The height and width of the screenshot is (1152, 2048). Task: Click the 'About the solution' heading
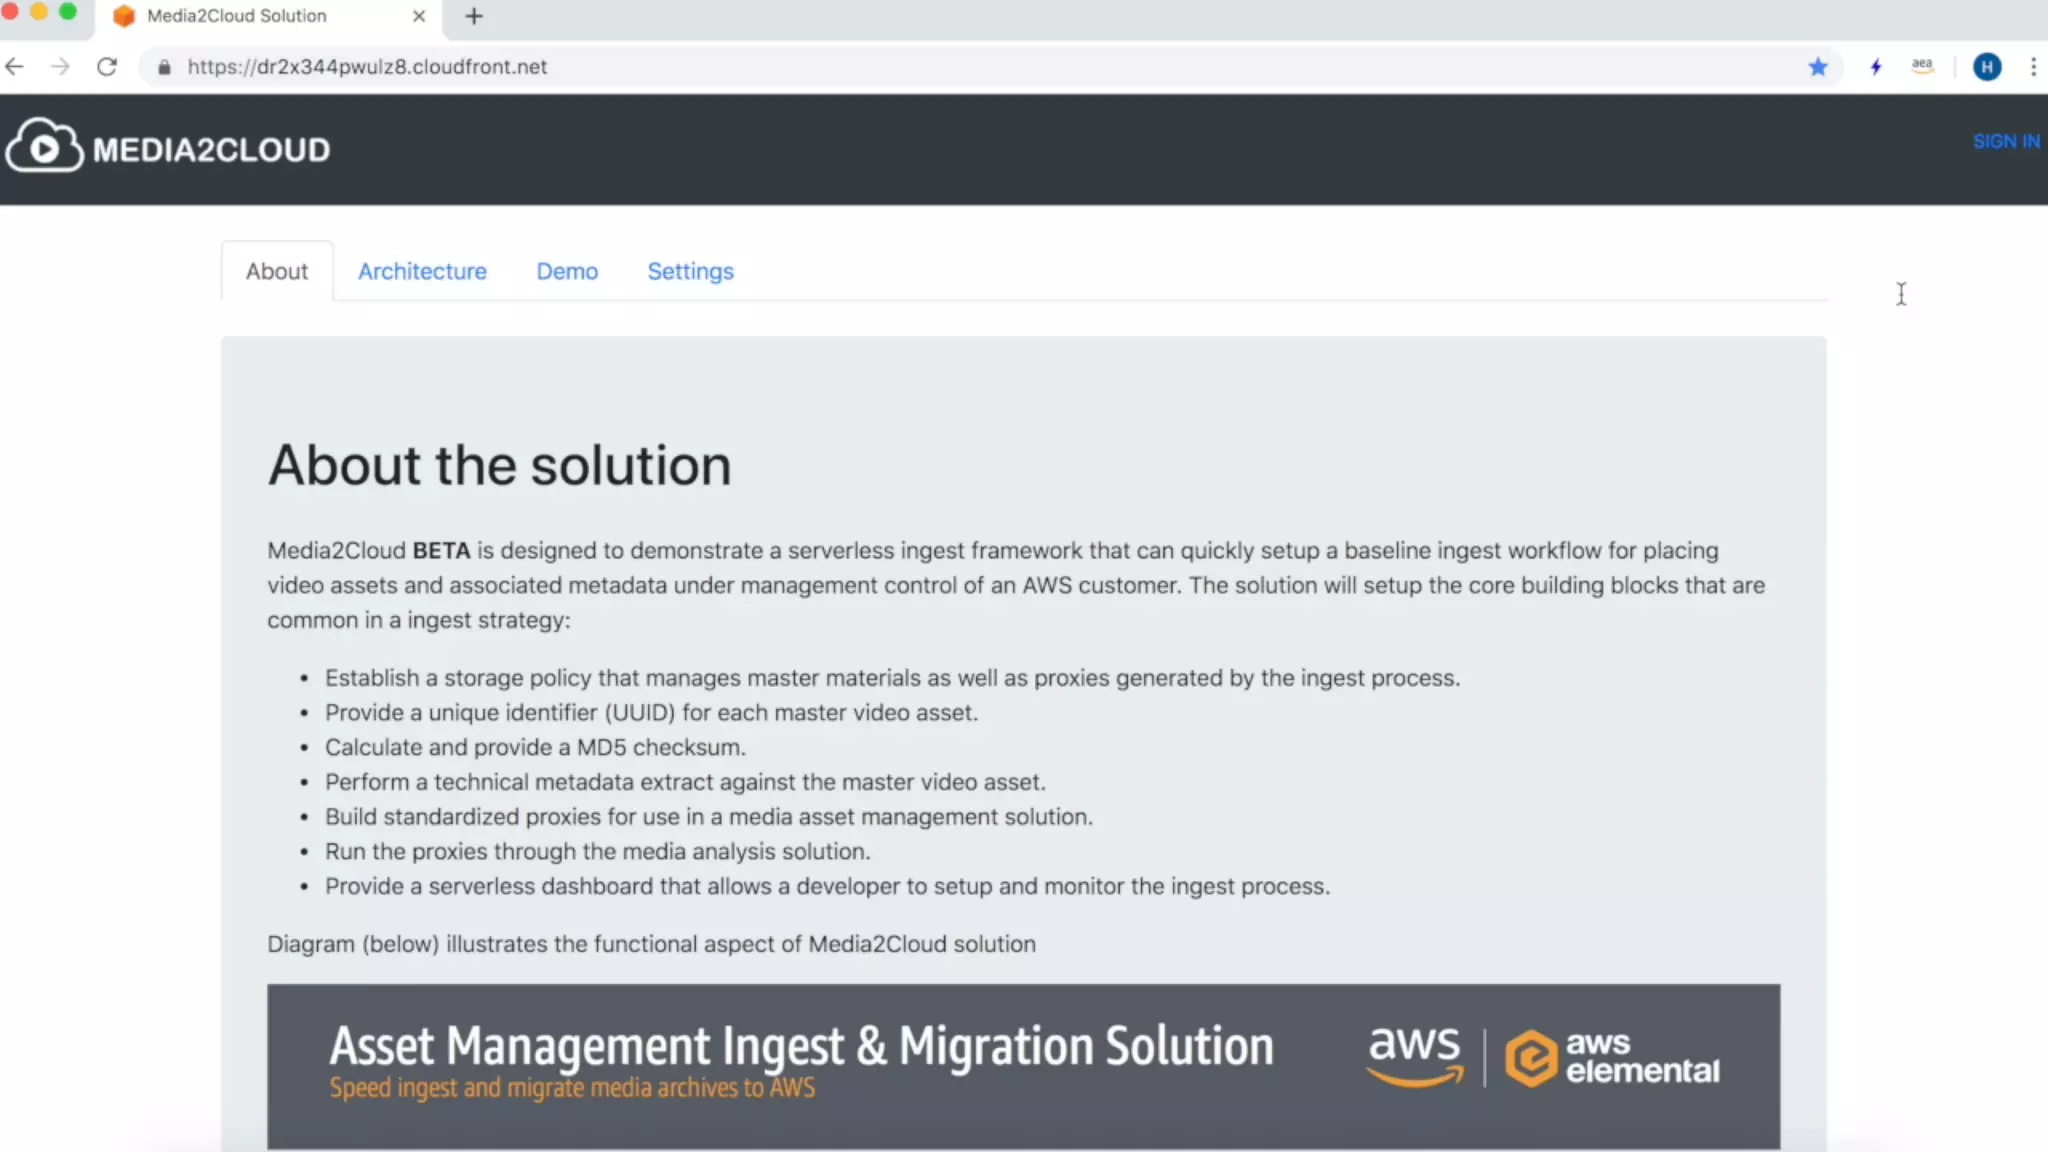[x=499, y=465]
